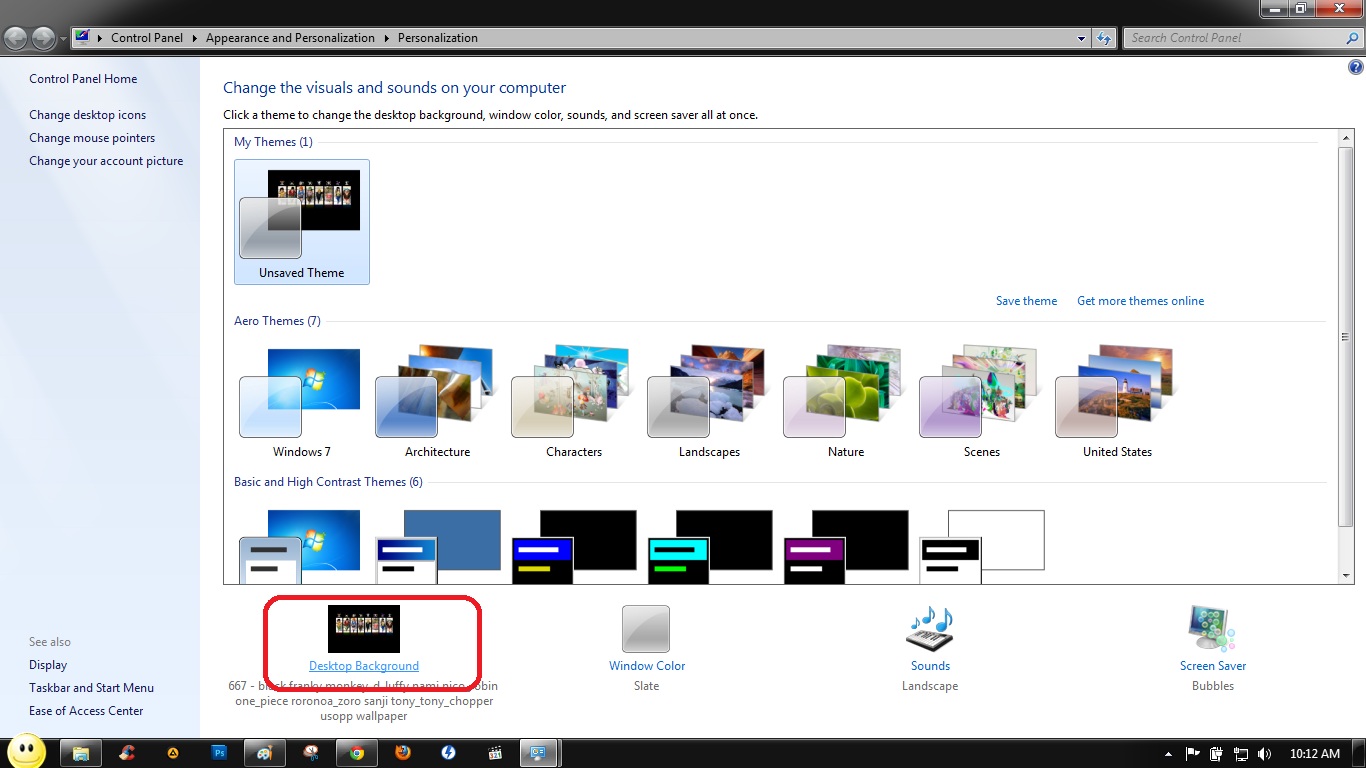Open the Desktop Background link

(364, 666)
